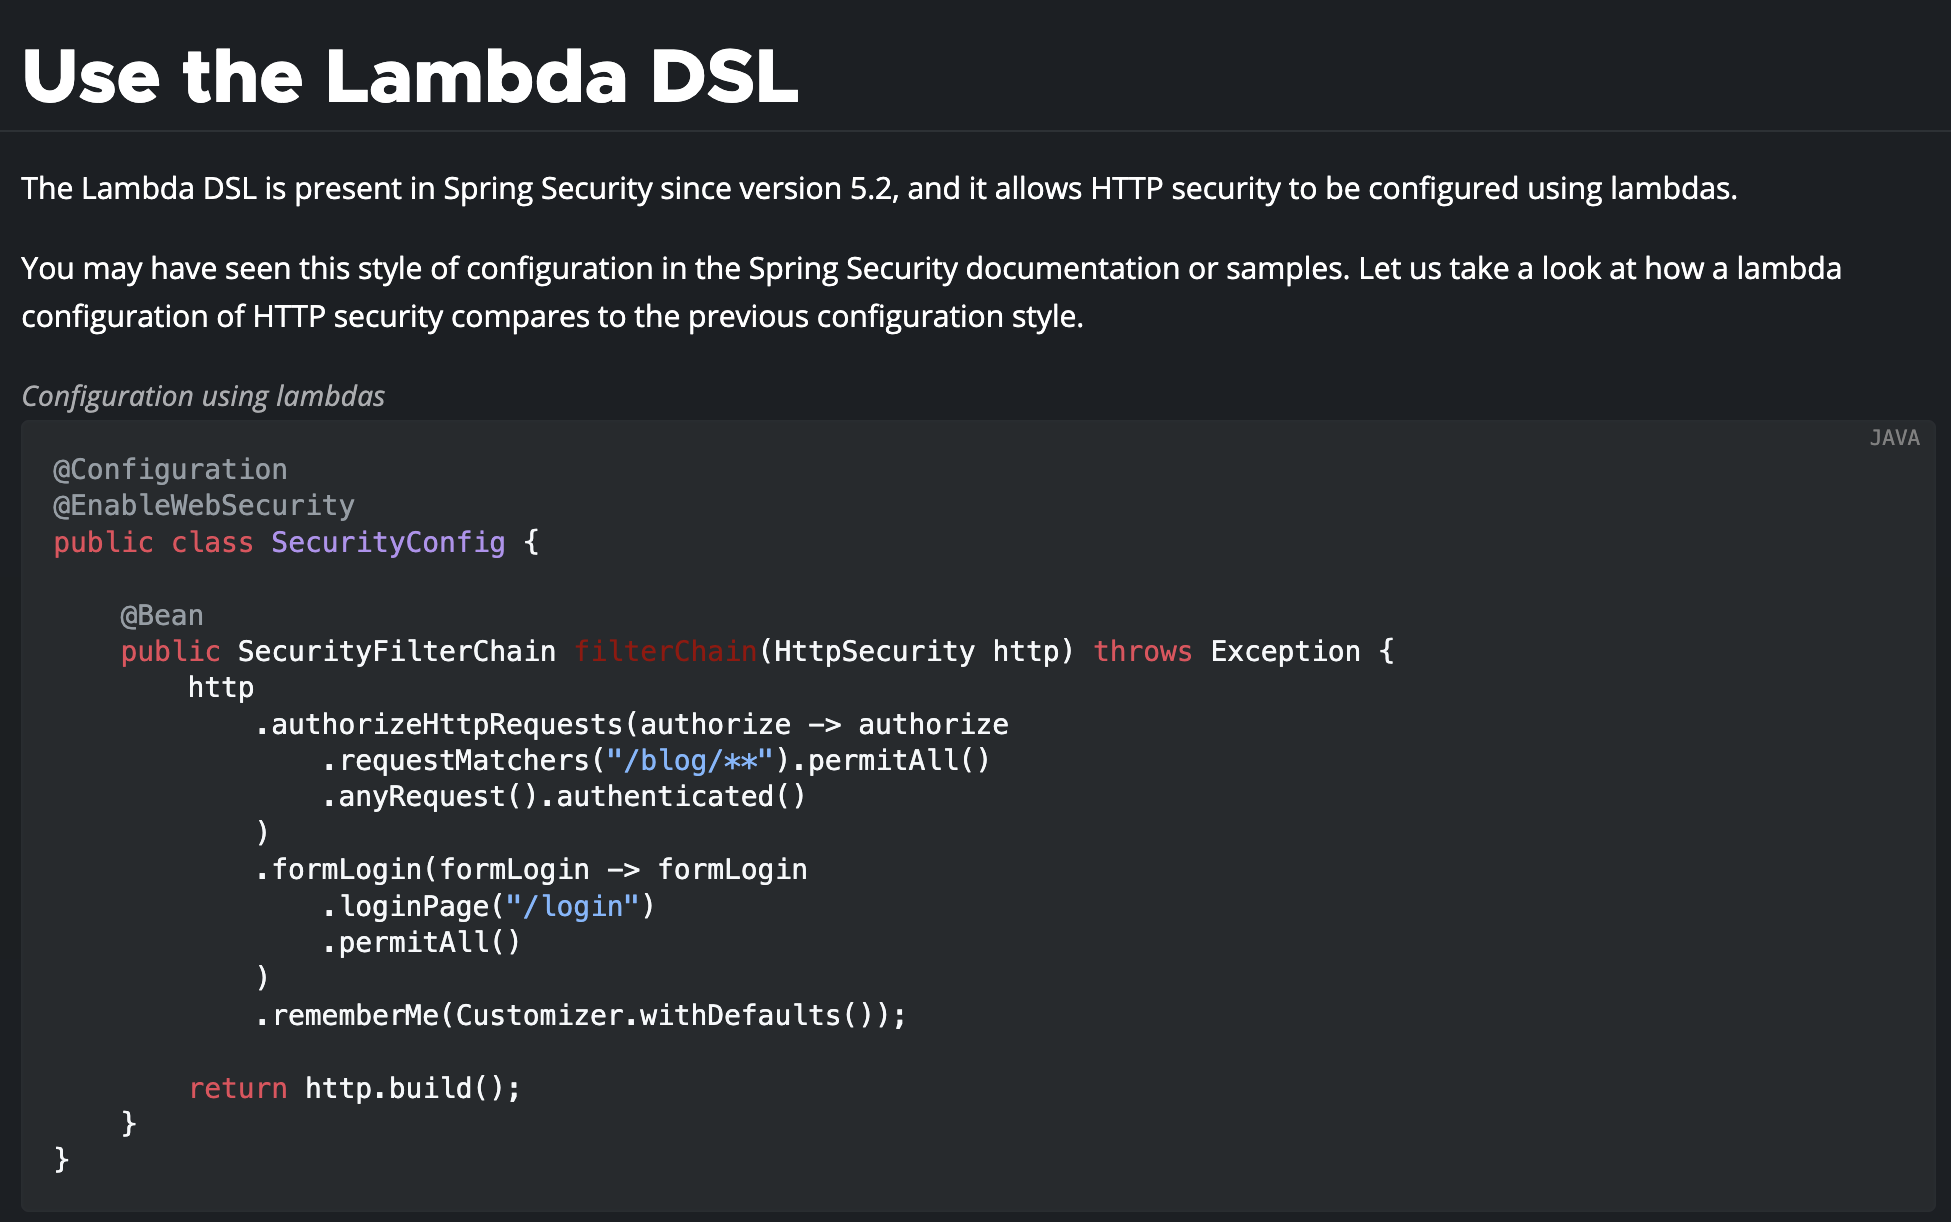Click the SecurityConfig class name
This screenshot has width=1951, height=1222.
pyautogui.click(x=388, y=542)
